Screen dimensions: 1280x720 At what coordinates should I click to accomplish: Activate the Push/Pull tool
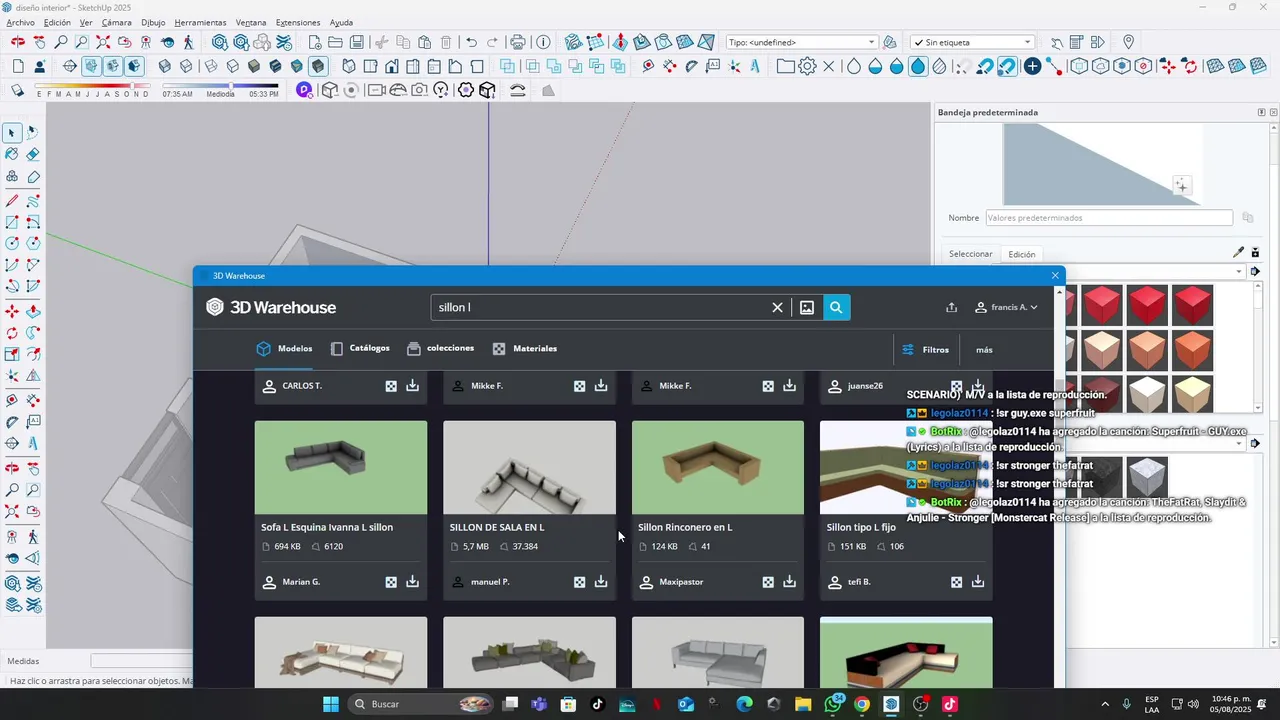point(33,312)
